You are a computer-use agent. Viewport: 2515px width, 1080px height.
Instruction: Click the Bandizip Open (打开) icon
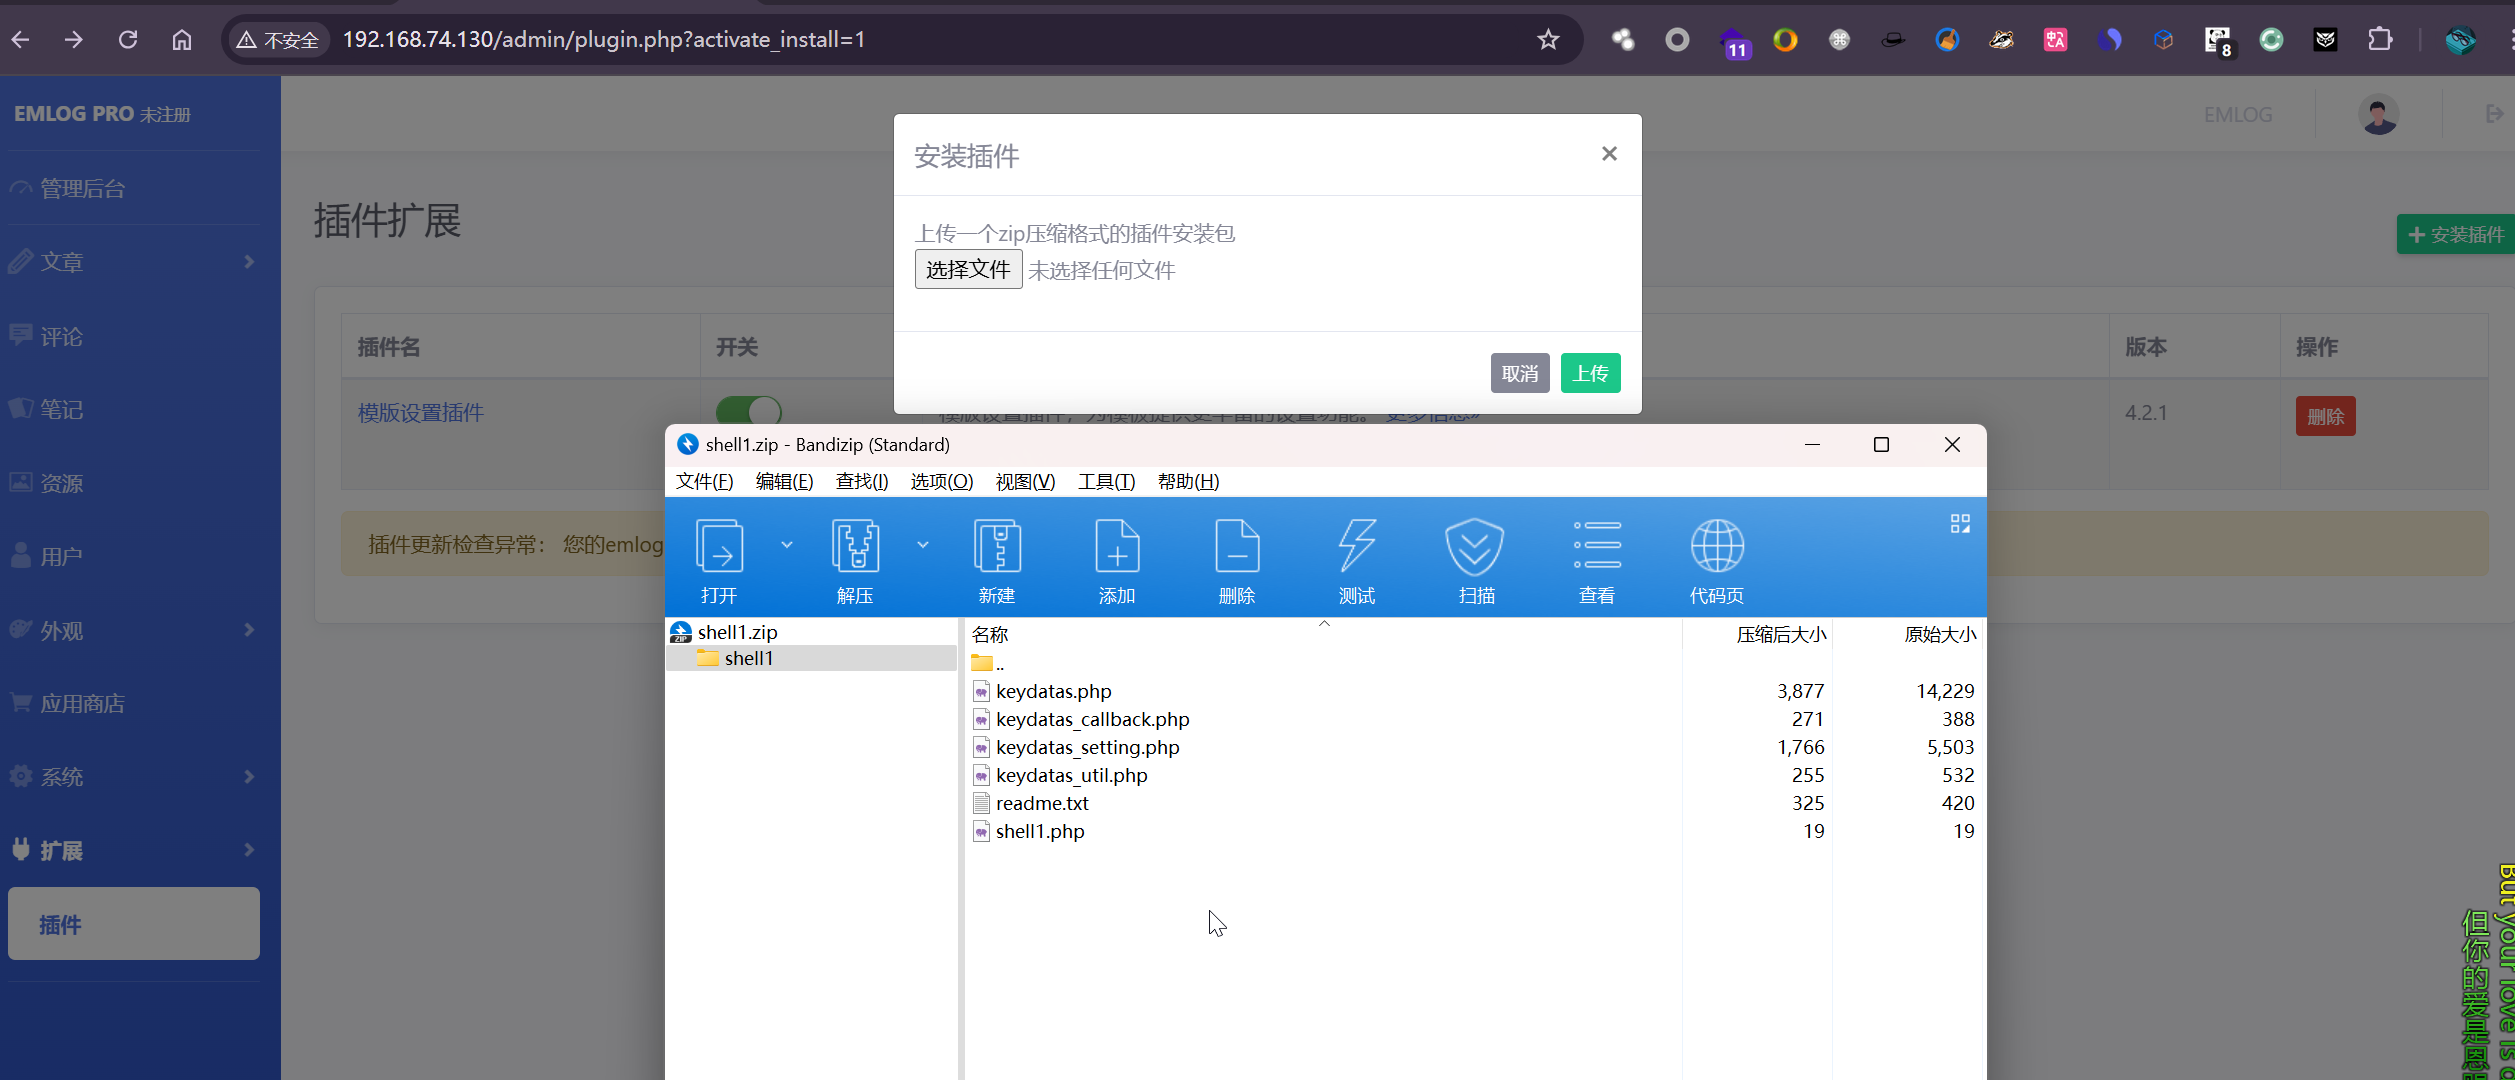coord(719,549)
